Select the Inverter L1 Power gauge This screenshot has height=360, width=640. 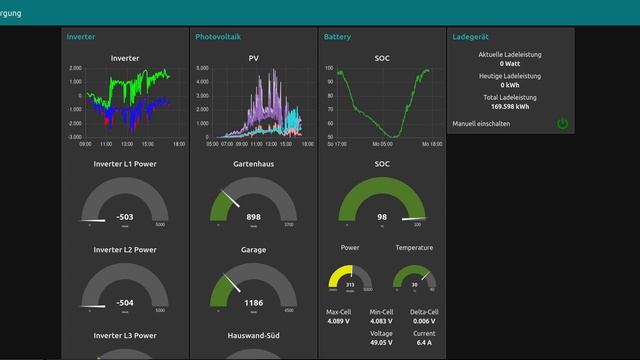125,202
